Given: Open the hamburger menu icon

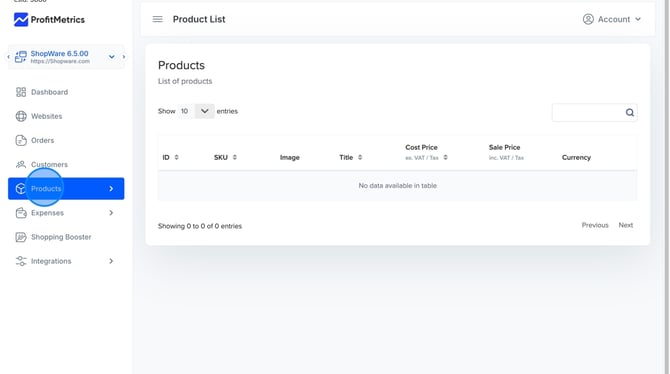Looking at the screenshot, I should click(158, 19).
